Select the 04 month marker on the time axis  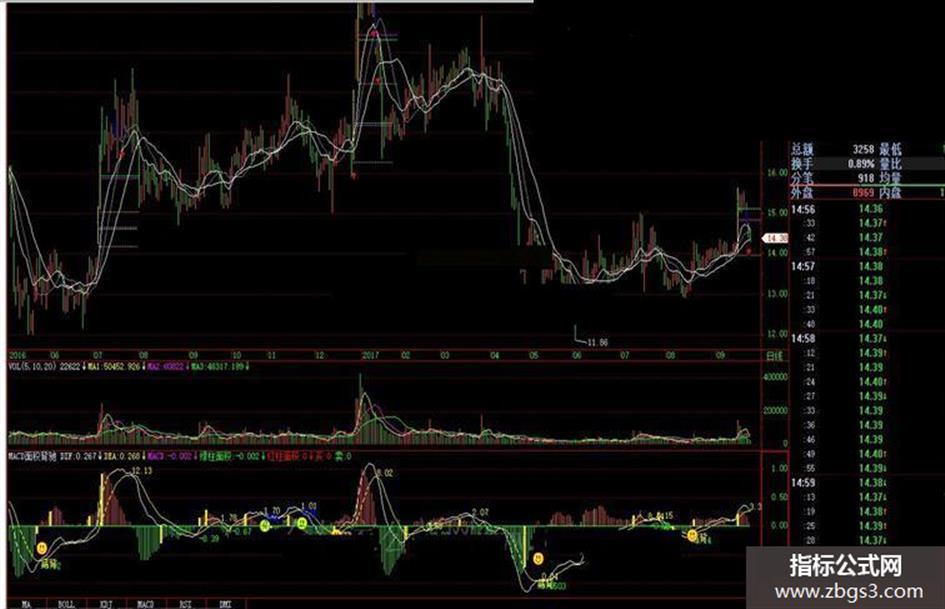coord(495,355)
